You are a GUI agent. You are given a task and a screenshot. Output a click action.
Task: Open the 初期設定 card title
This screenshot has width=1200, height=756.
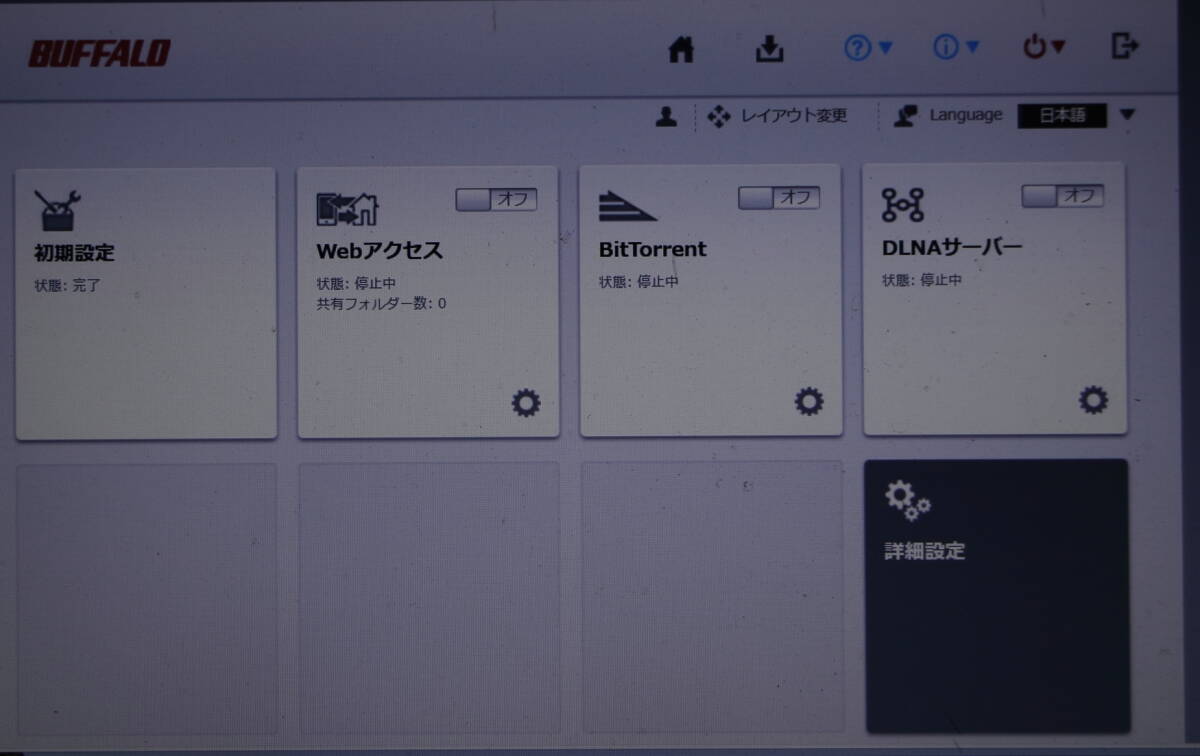coord(74,253)
